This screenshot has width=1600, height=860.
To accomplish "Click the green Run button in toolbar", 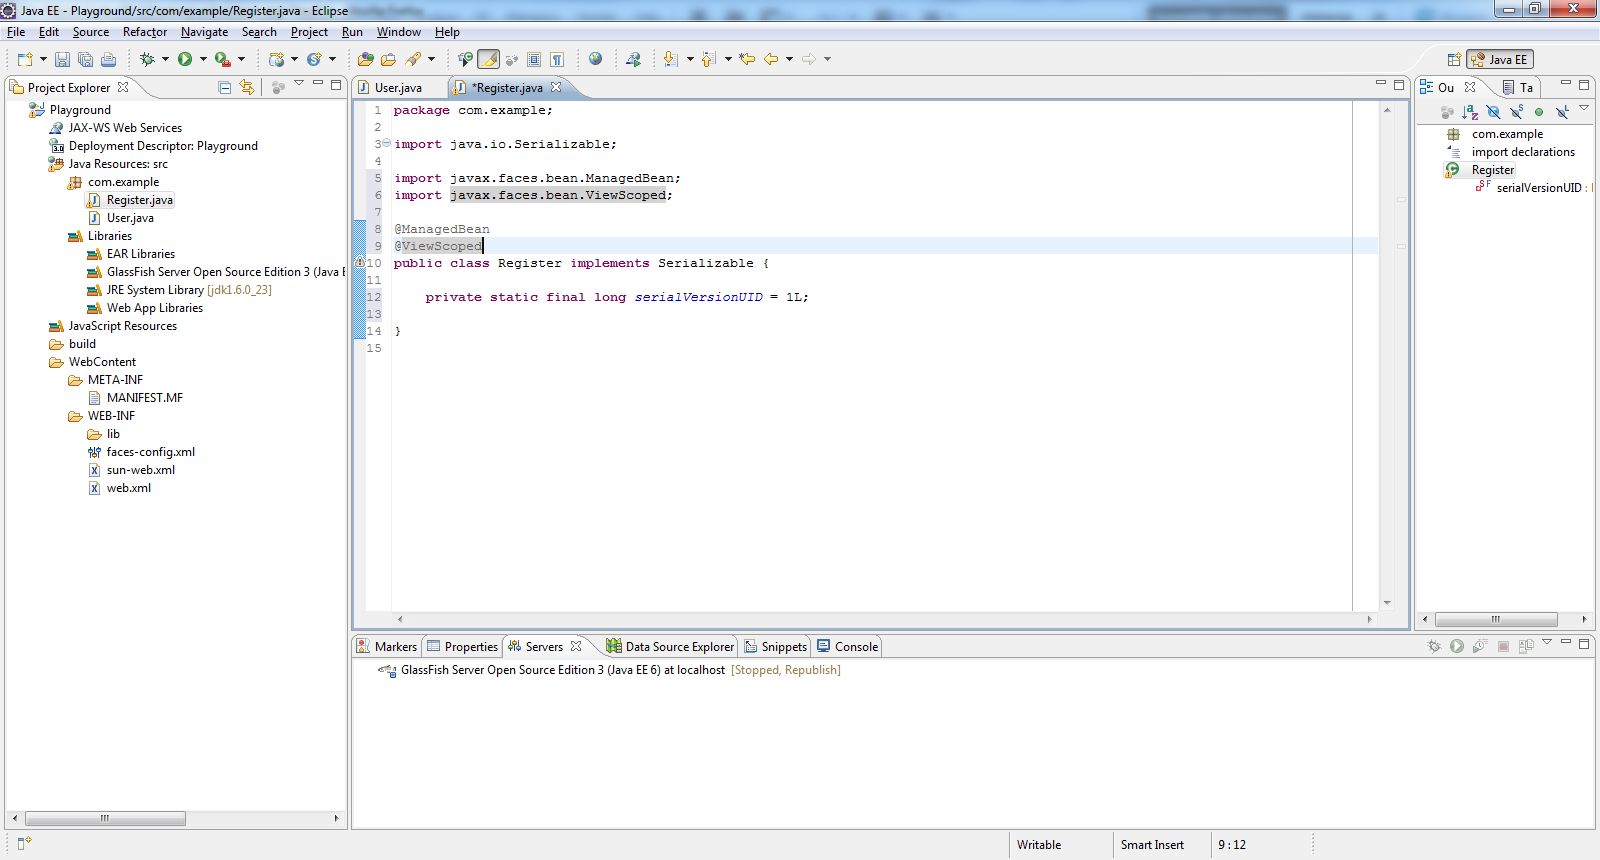I will (x=184, y=59).
